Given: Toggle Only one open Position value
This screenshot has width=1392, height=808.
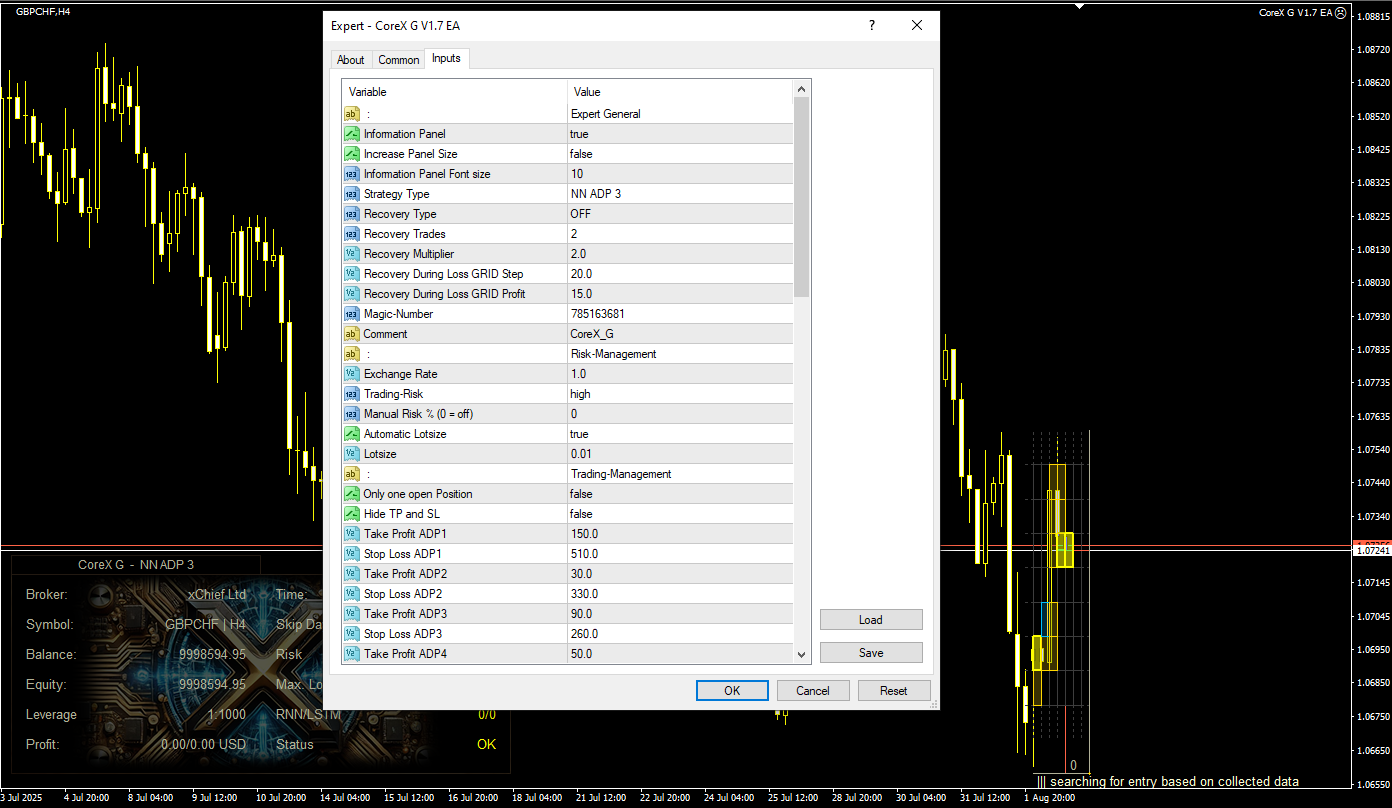Looking at the screenshot, I should pos(680,494).
